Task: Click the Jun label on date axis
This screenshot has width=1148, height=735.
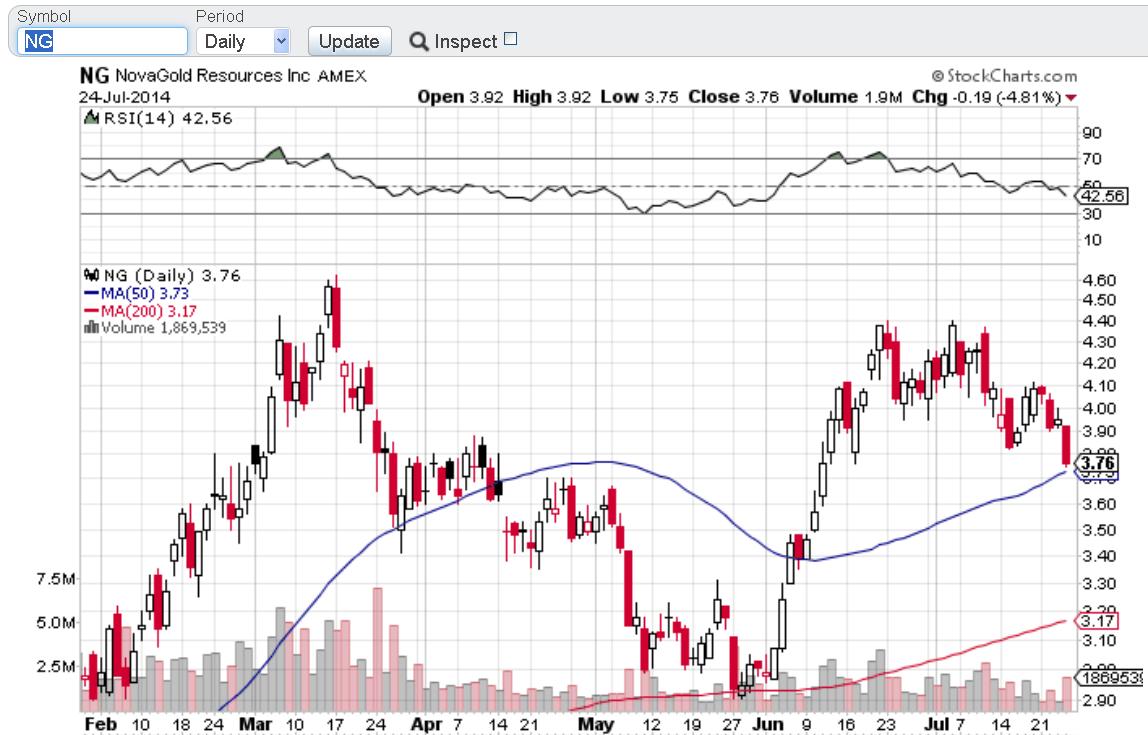Action: 767,722
